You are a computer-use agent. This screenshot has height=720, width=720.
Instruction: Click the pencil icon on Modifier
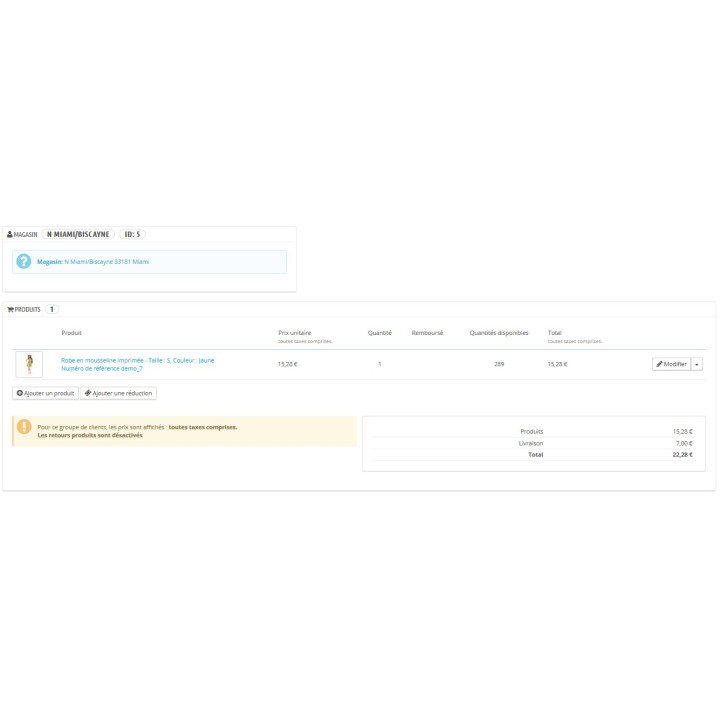(659, 364)
